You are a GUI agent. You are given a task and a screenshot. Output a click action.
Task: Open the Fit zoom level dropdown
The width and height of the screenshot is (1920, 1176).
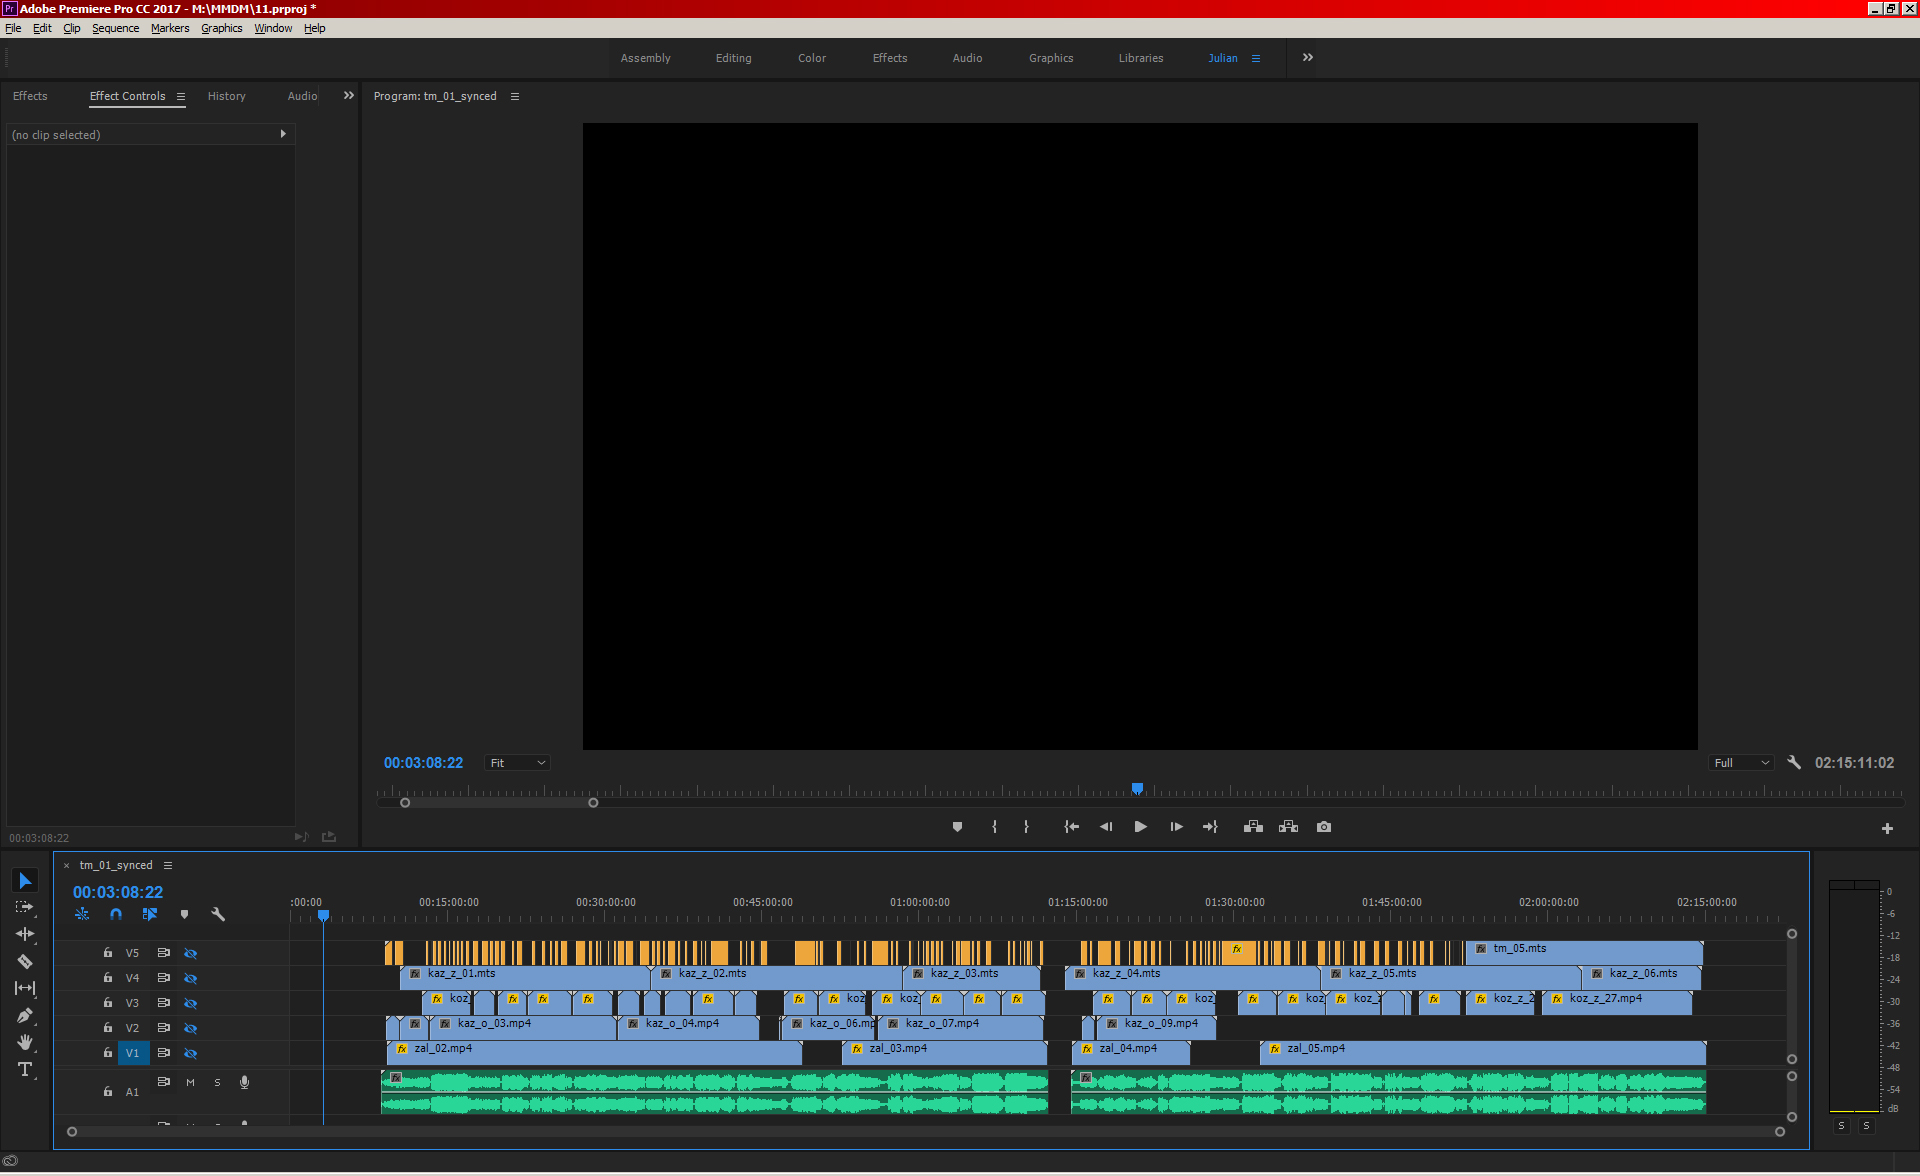[518, 763]
